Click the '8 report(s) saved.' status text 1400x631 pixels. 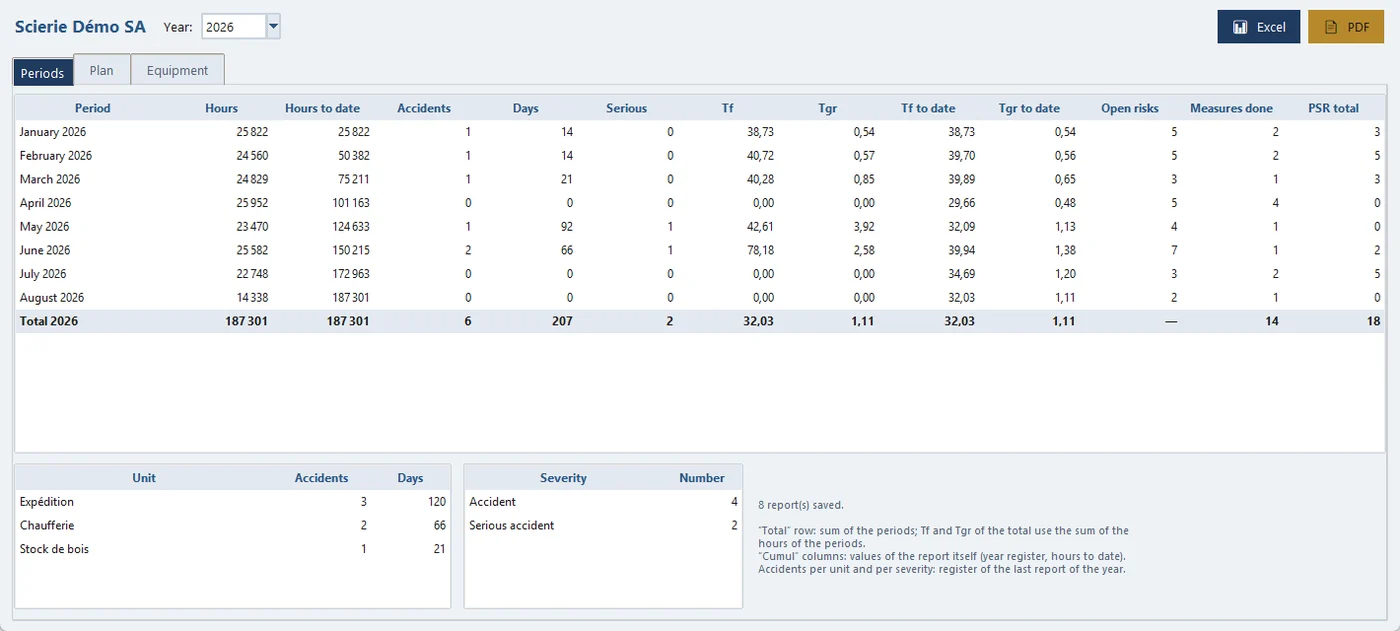point(801,505)
